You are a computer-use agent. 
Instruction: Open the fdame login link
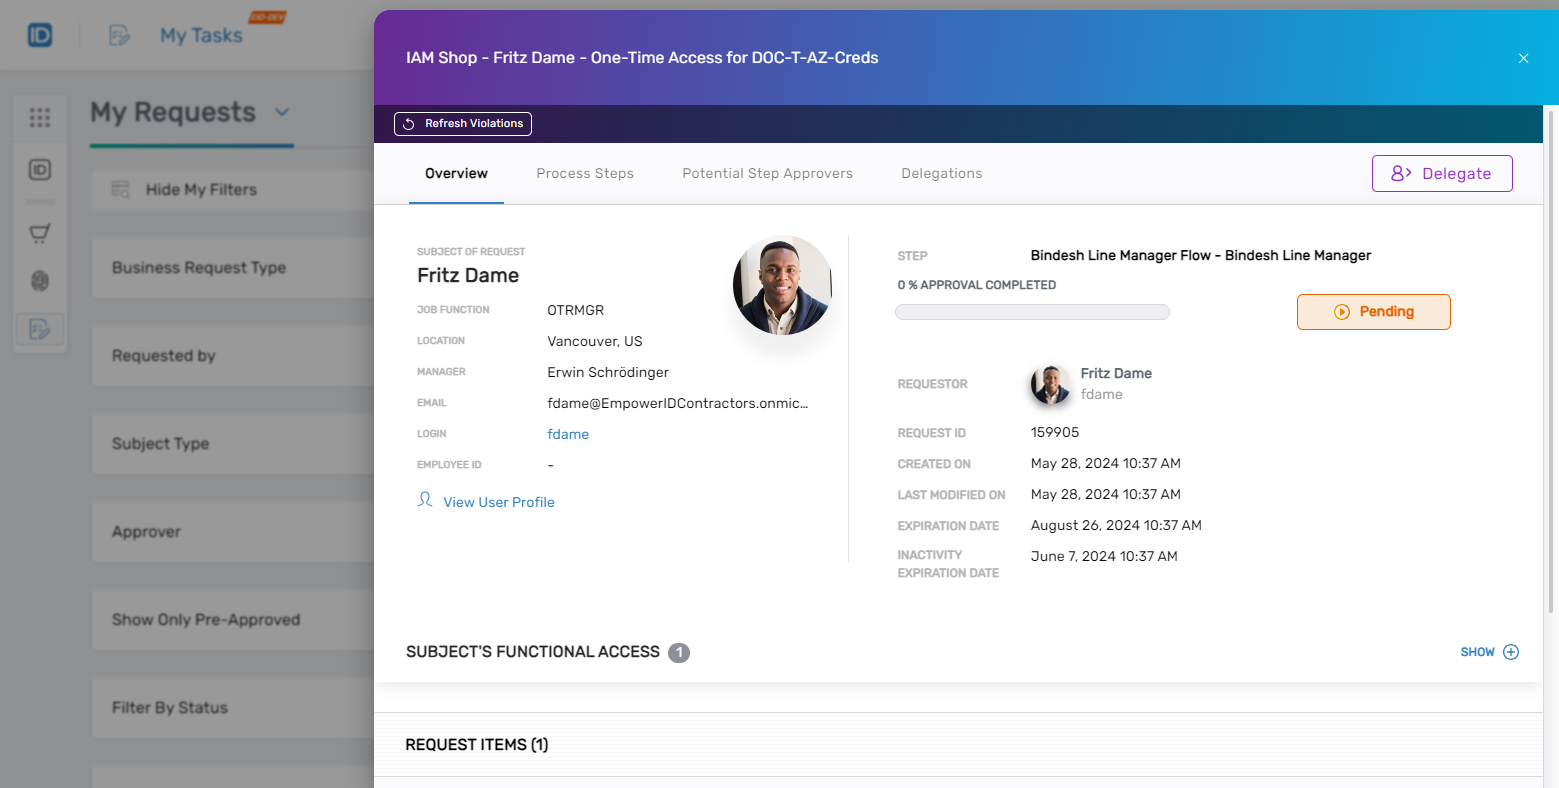coord(568,434)
